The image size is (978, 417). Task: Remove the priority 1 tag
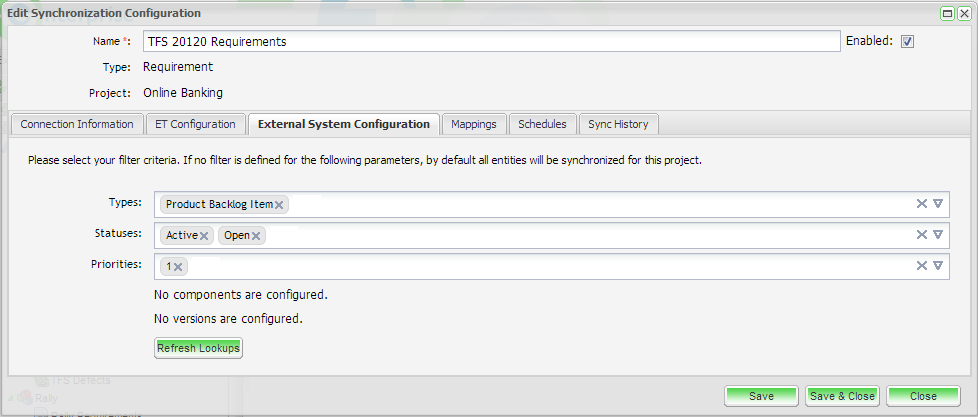[x=178, y=267]
